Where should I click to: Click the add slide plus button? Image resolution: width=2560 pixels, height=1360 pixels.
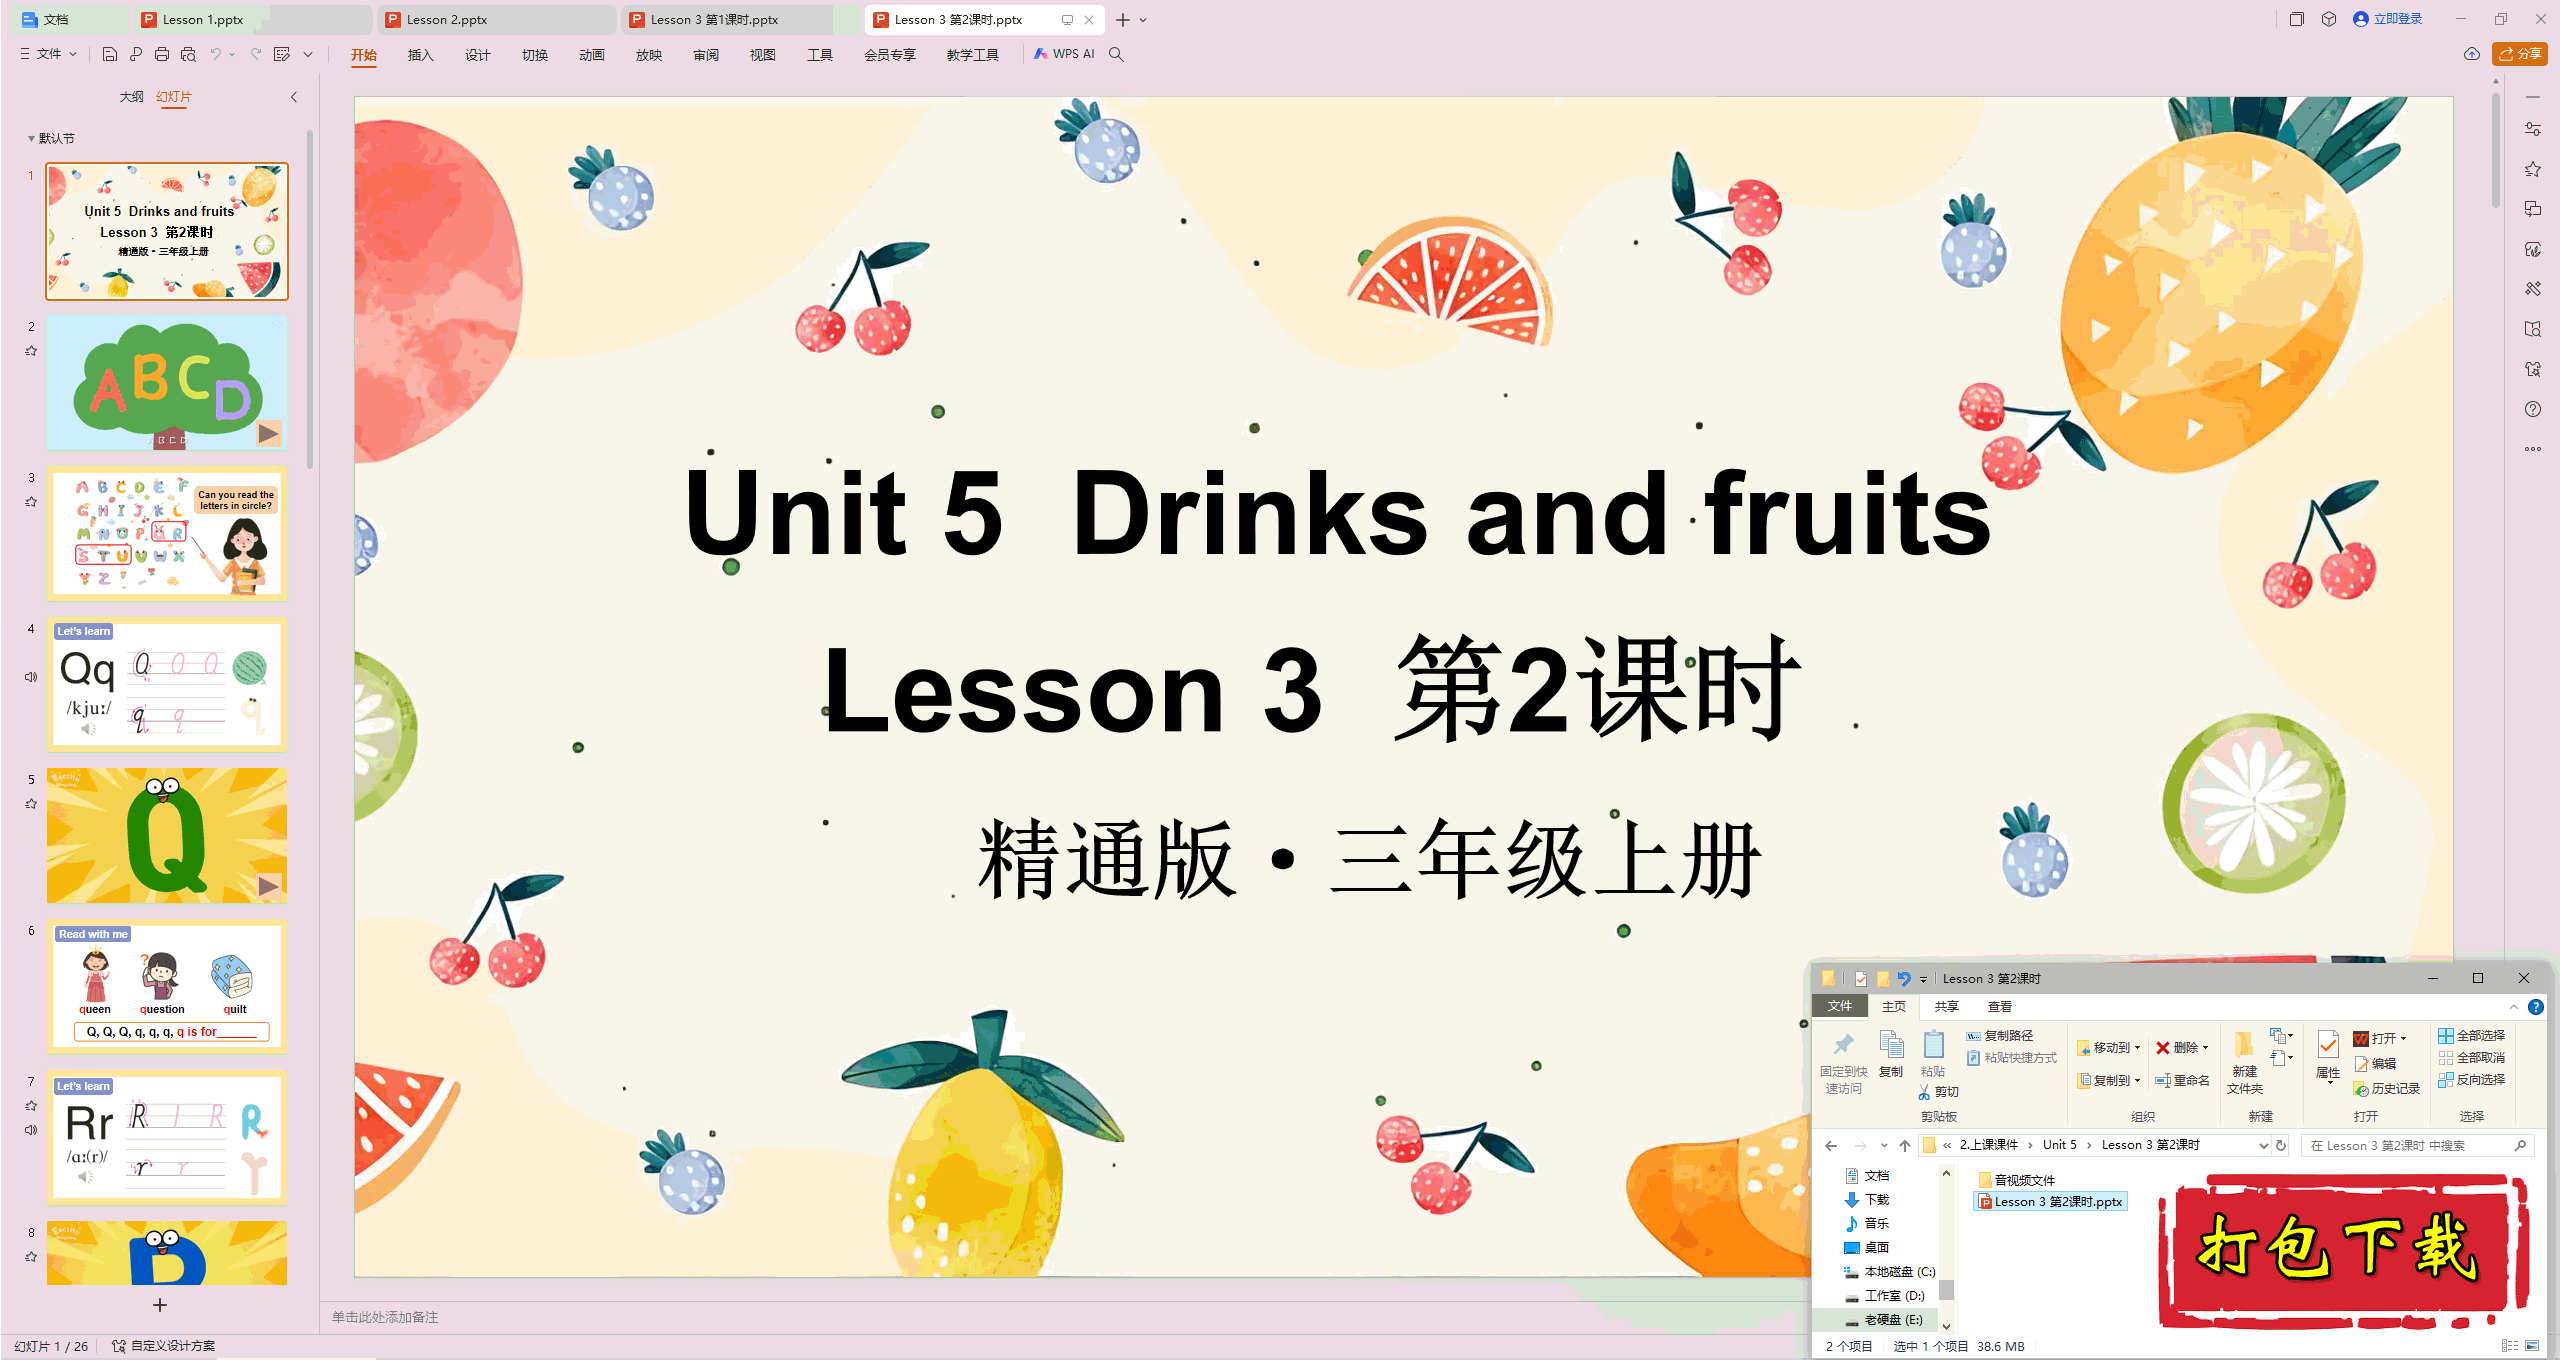pyautogui.click(x=160, y=1305)
